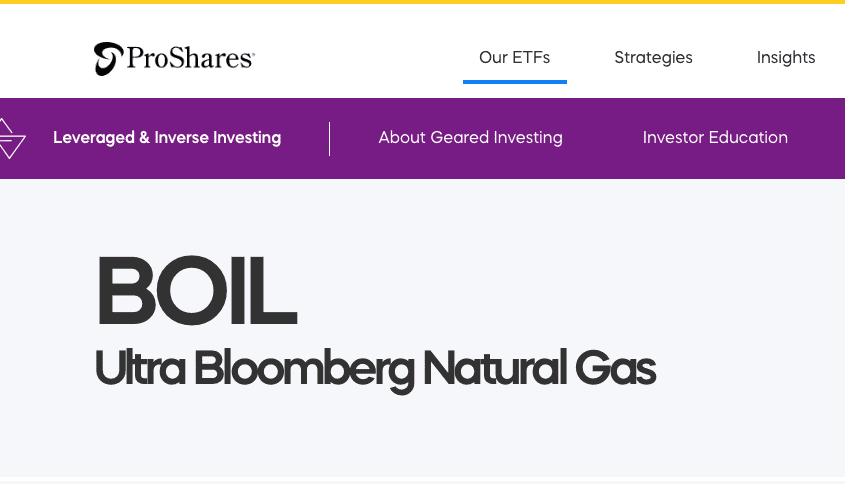Click the word Bloomberg in the fund name
Image resolution: width=845 pixels, height=484 pixels.
coord(303,369)
